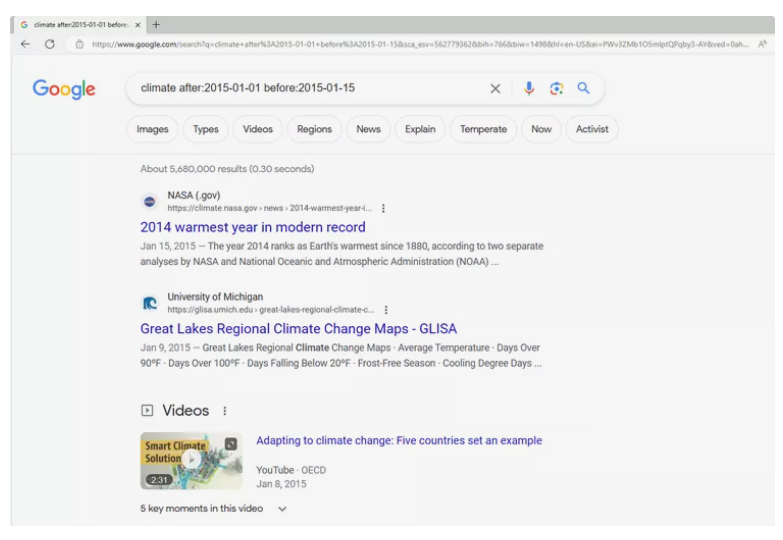Select the Activist filter chip
Image resolution: width=783 pixels, height=540 pixels.
click(x=592, y=129)
